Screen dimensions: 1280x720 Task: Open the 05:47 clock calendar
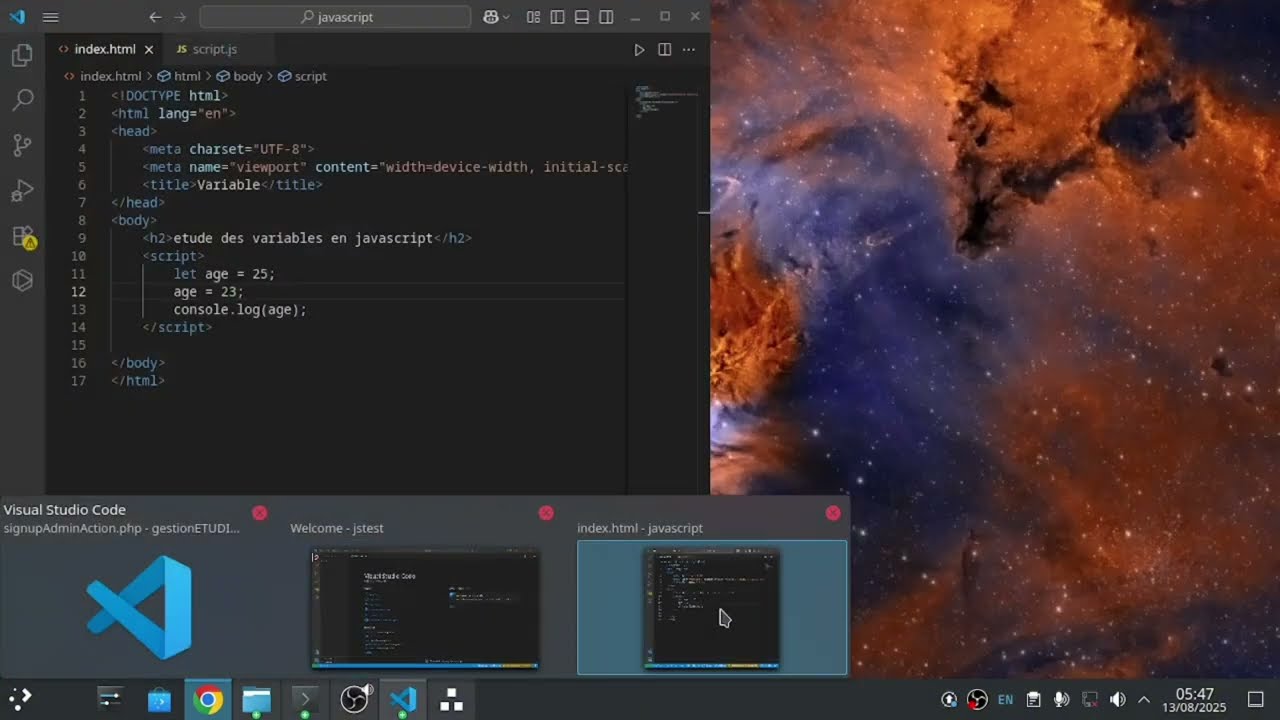(x=1195, y=700)
